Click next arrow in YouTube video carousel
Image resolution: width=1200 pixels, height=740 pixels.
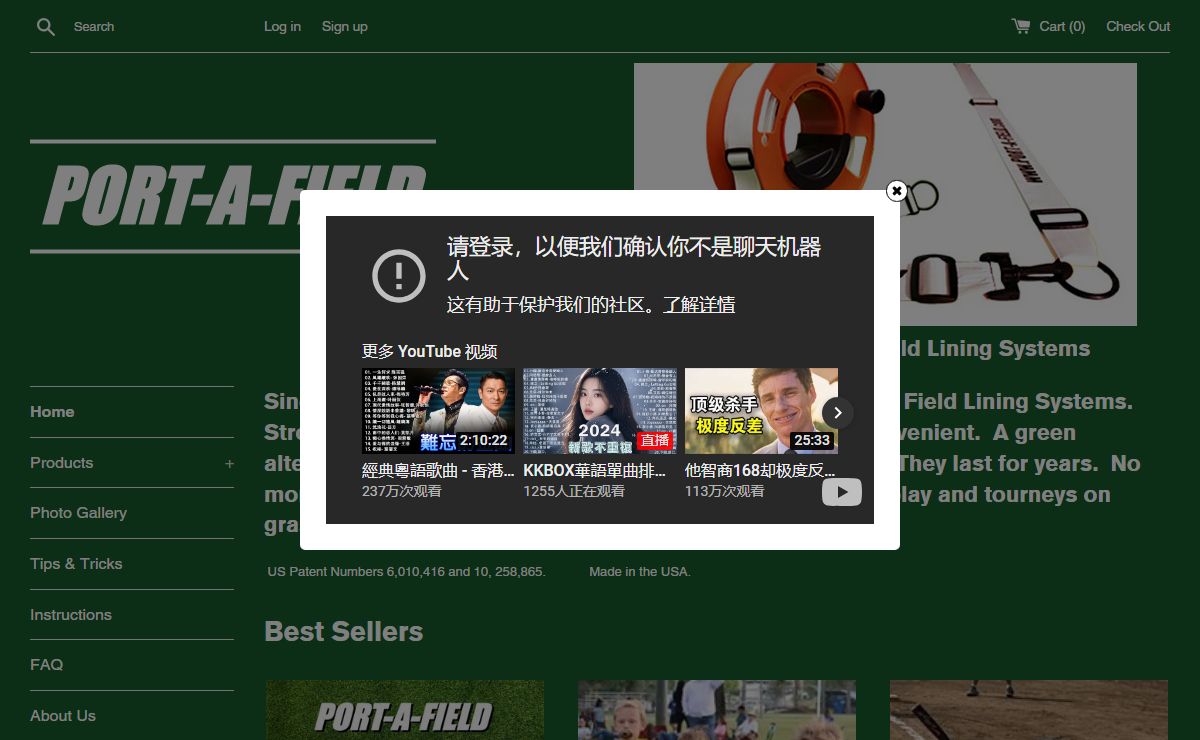838,412
